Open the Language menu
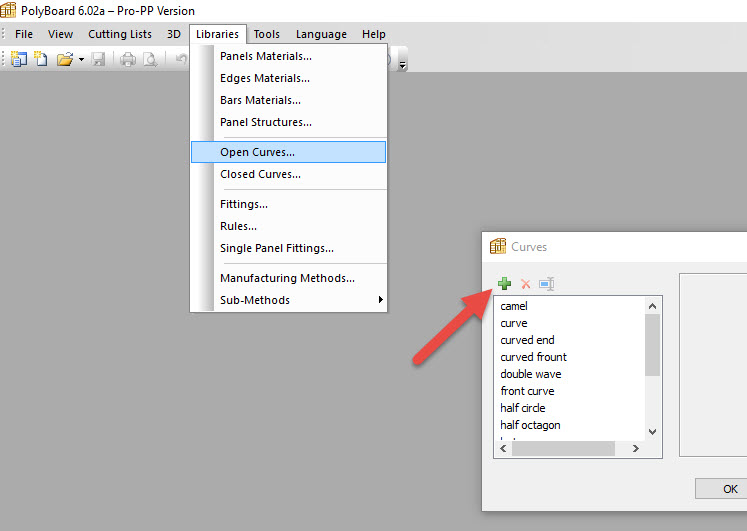This screenshot has width=747, height=531. 321,34
